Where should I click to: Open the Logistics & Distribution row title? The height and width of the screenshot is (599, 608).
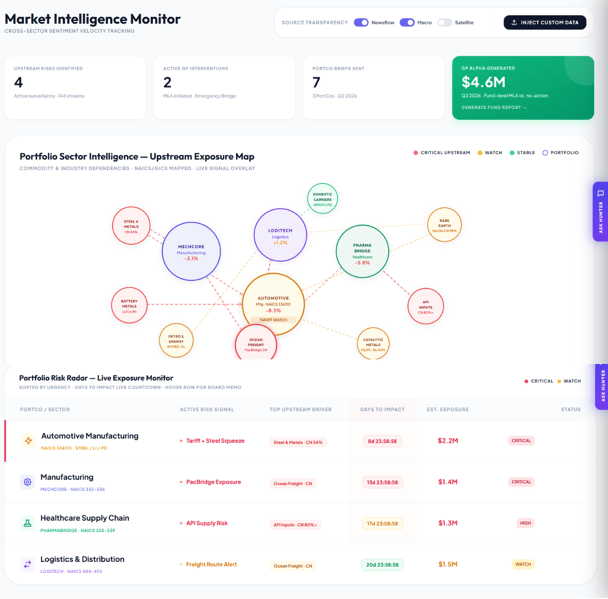(82, 559)
